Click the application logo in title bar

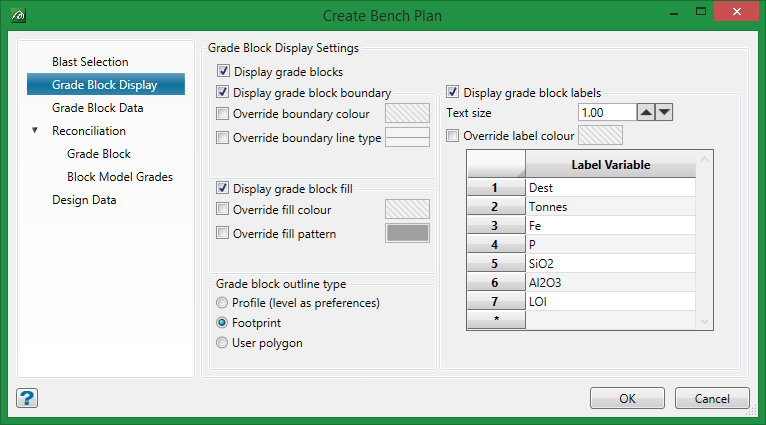(x=19, y=16)
